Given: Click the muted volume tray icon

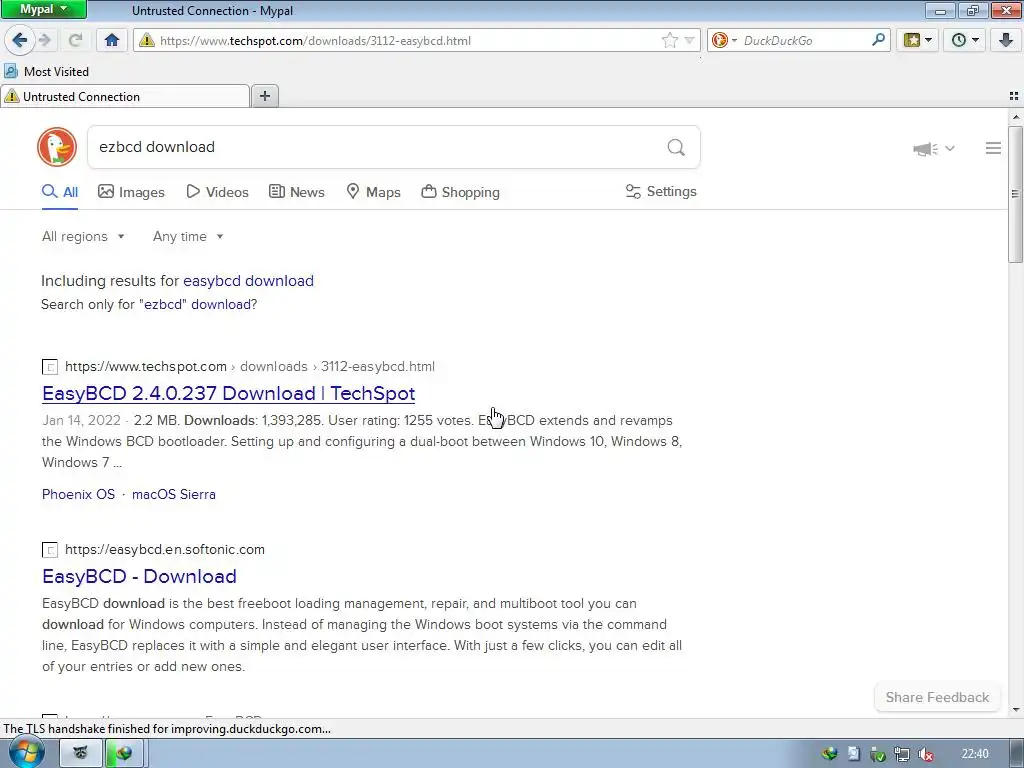Looking at the screenshot, I should [x=925, y=754].
